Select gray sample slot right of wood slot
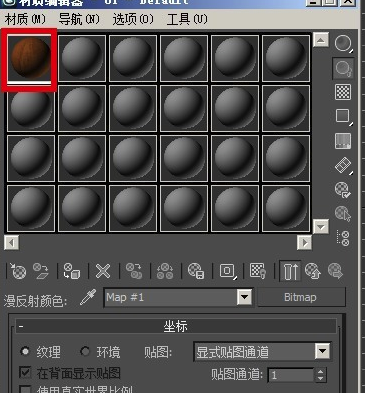The image size is (365, 393). pos(82,58)
